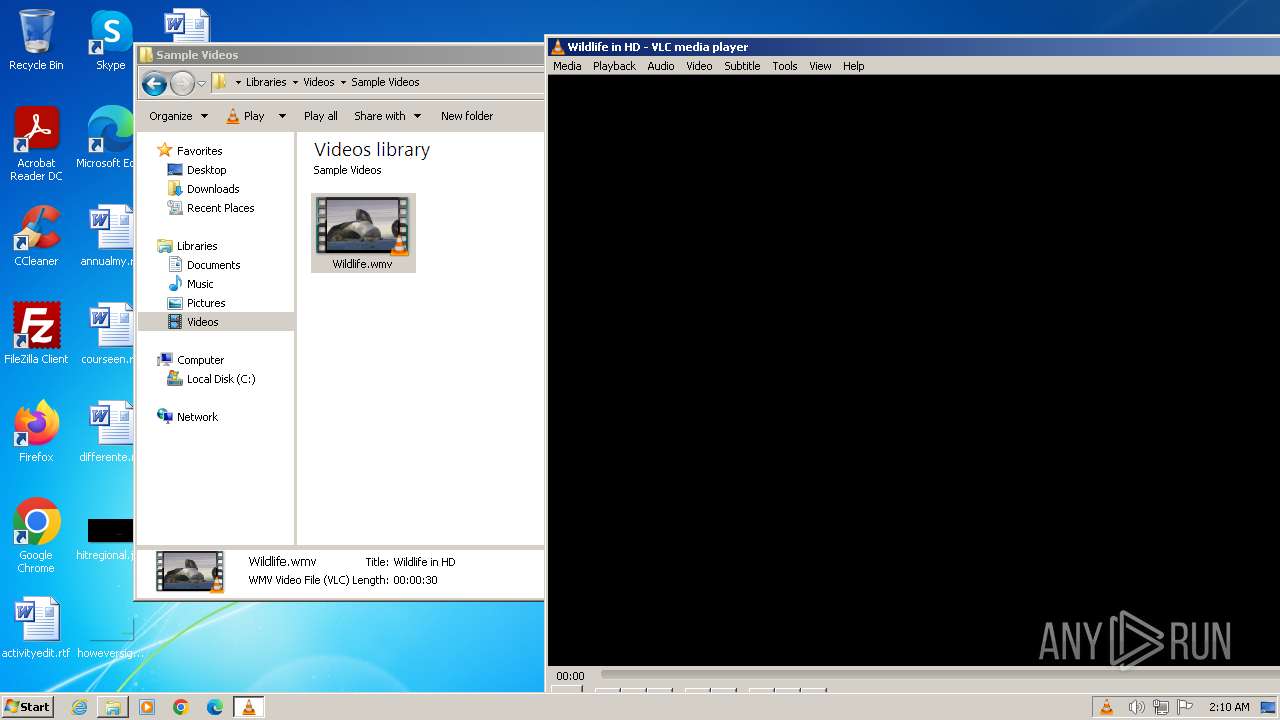This screenshot has width=1280, height=720.
Task: Select Network in the navigation pane
Action: pos(197,417)
